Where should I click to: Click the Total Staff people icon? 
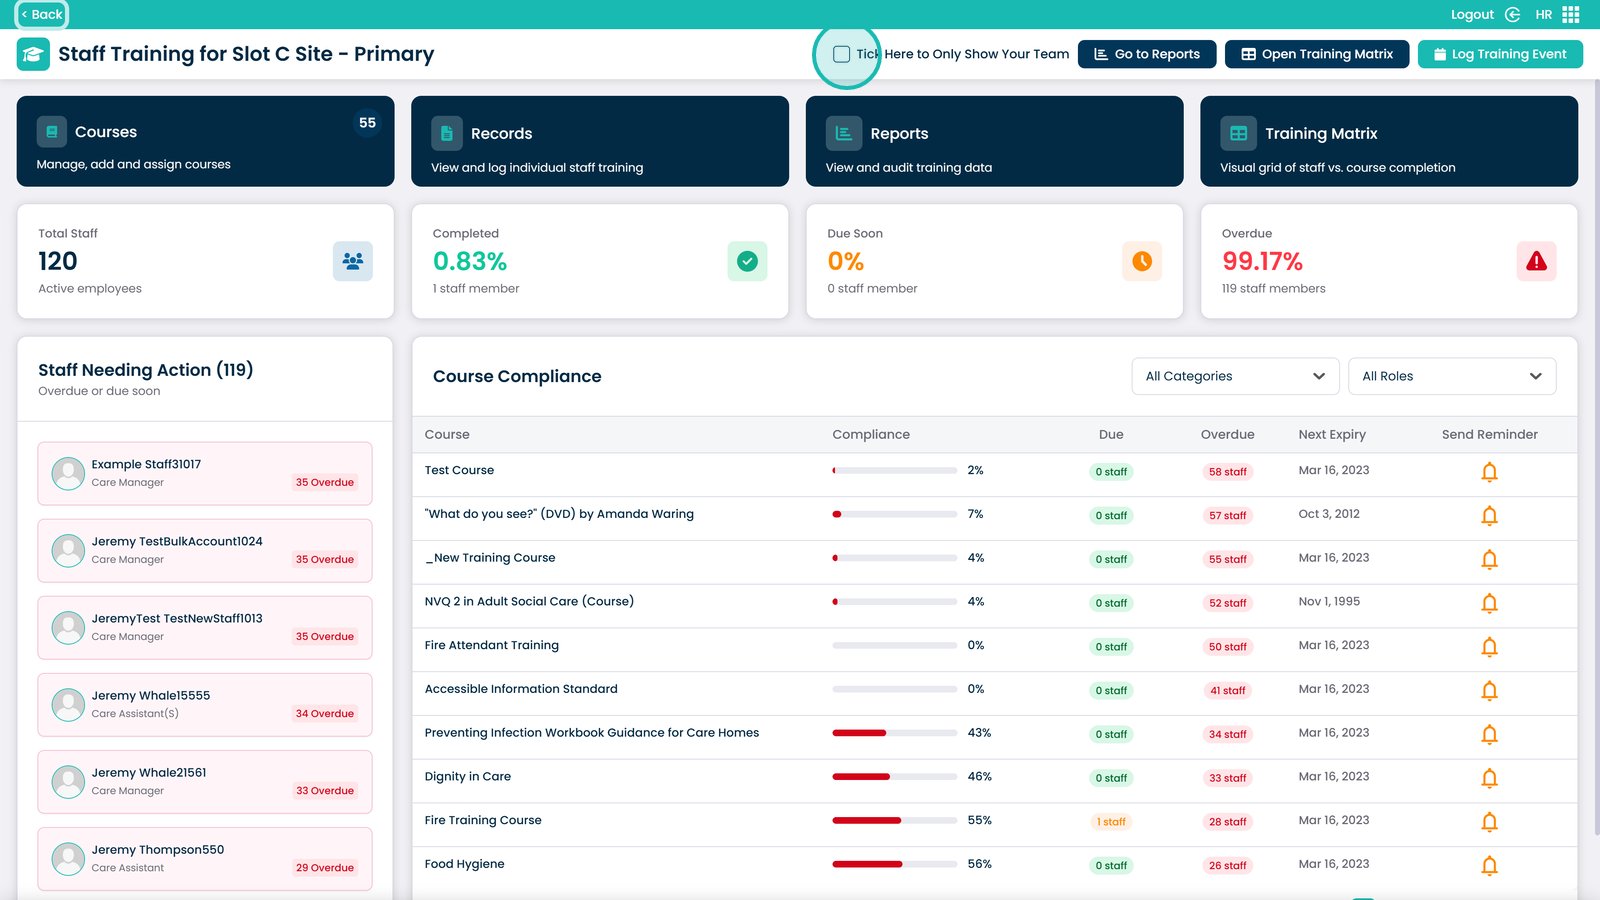352,262
